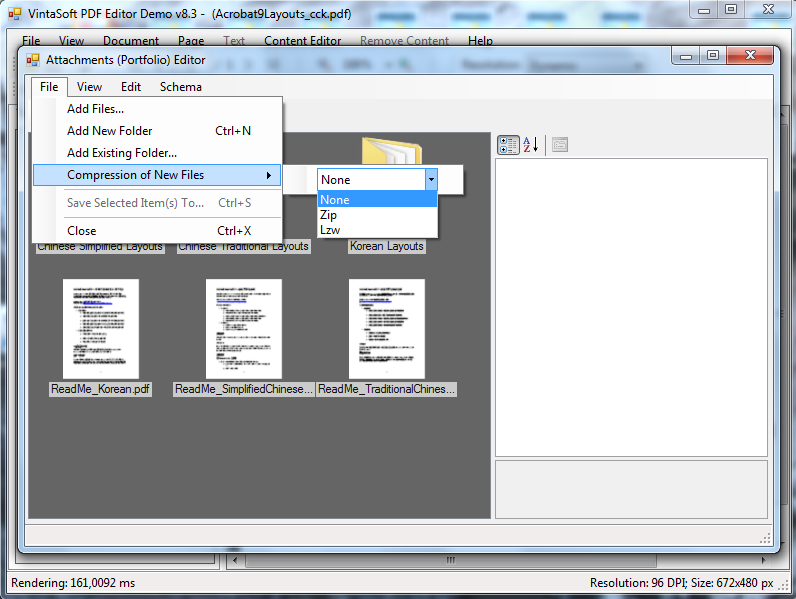Select None in the compression list
Viewport: 796px width, 599px height.
pyautogui.click(x=377, y=199)
